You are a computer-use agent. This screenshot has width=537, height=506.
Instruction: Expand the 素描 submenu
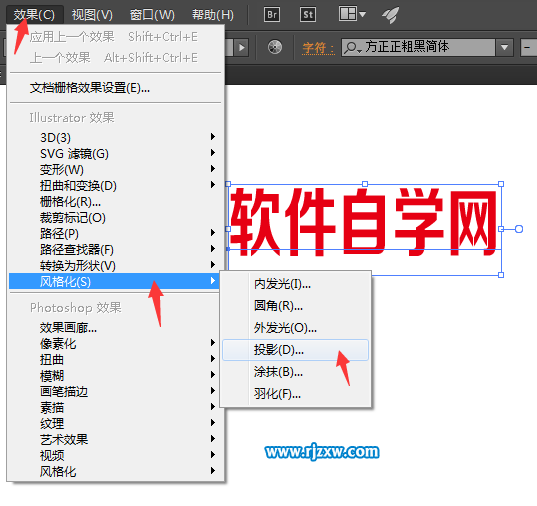115,408
